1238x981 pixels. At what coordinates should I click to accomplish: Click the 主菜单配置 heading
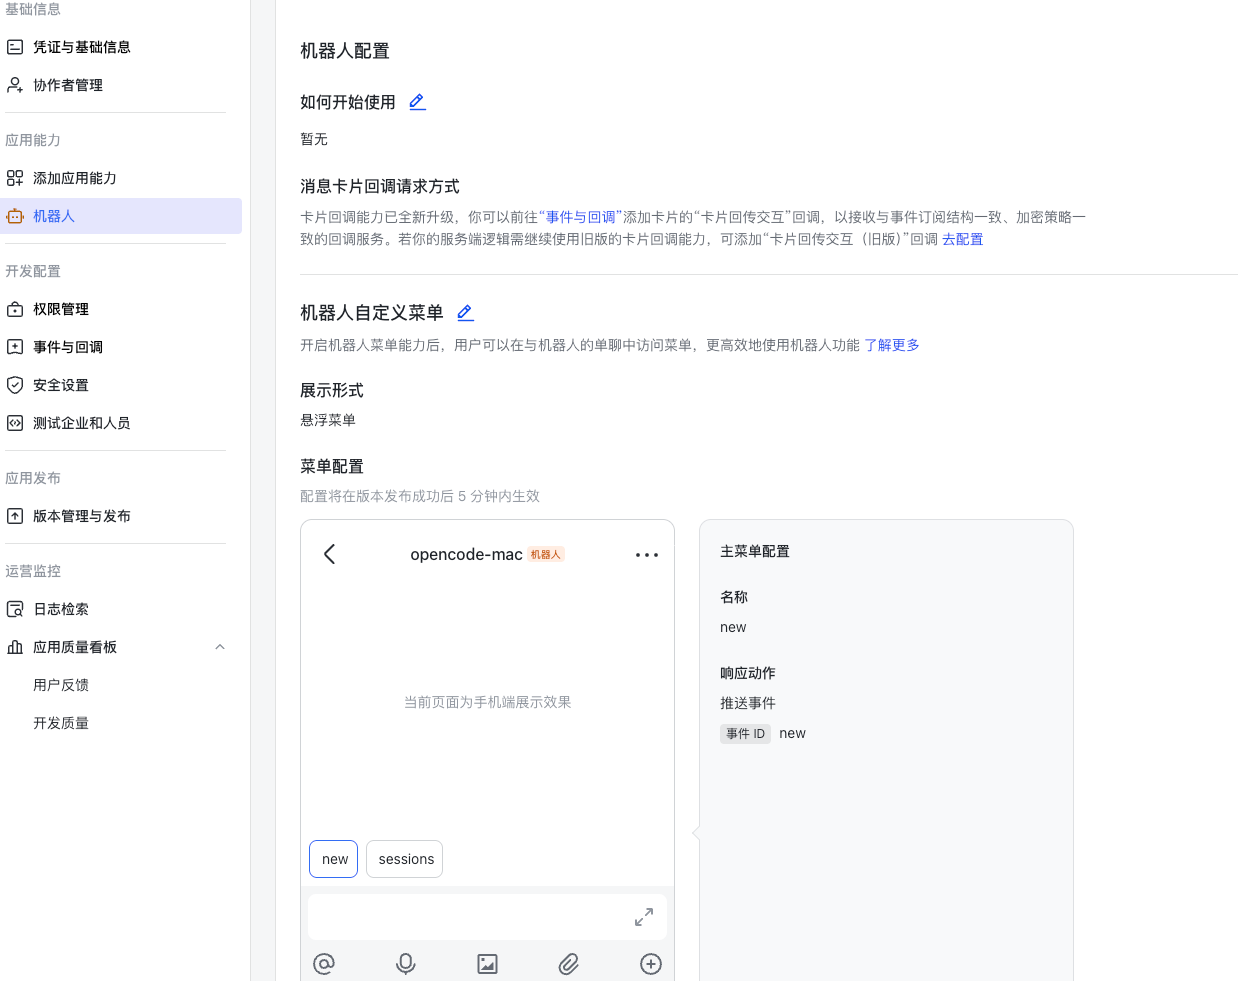[x=755, y=551]
